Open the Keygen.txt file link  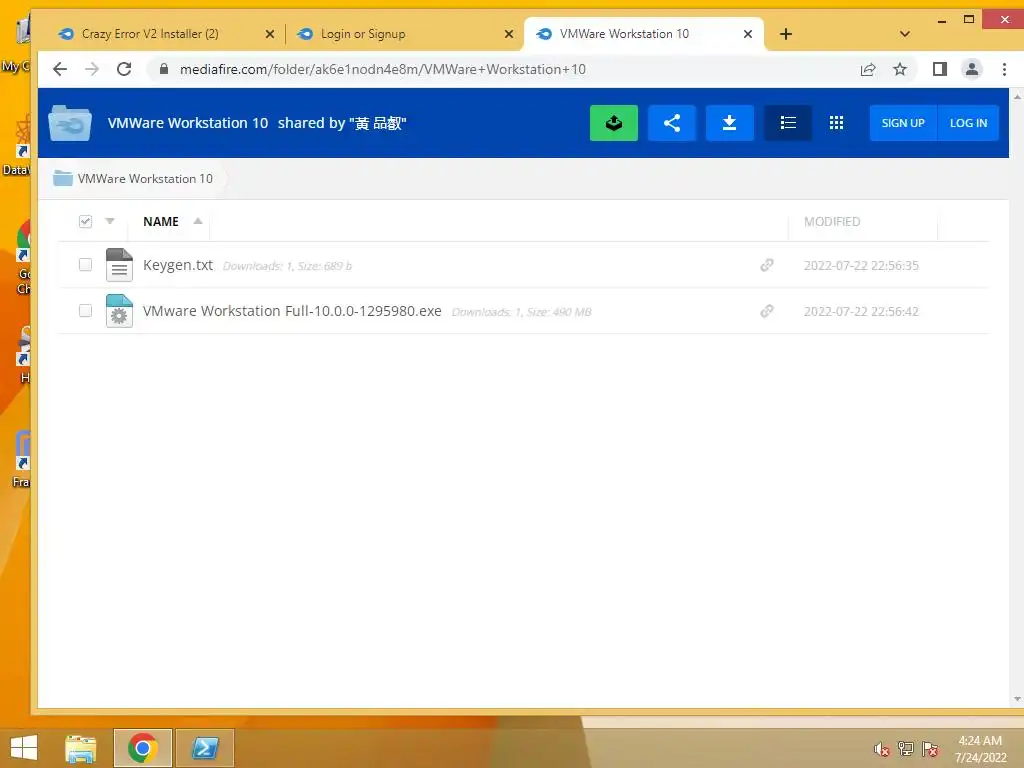pos(178,265)
